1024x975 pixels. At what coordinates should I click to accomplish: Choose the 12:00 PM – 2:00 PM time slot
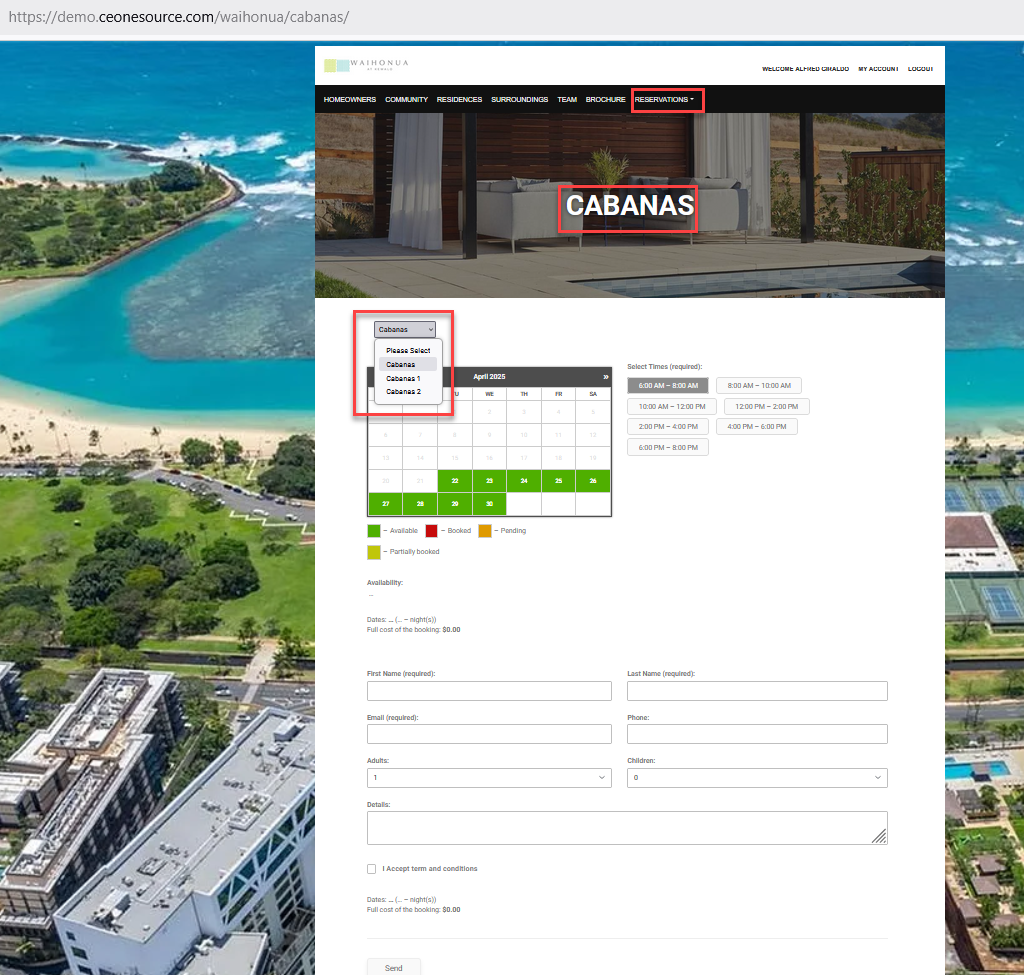(x=766, y=407)
